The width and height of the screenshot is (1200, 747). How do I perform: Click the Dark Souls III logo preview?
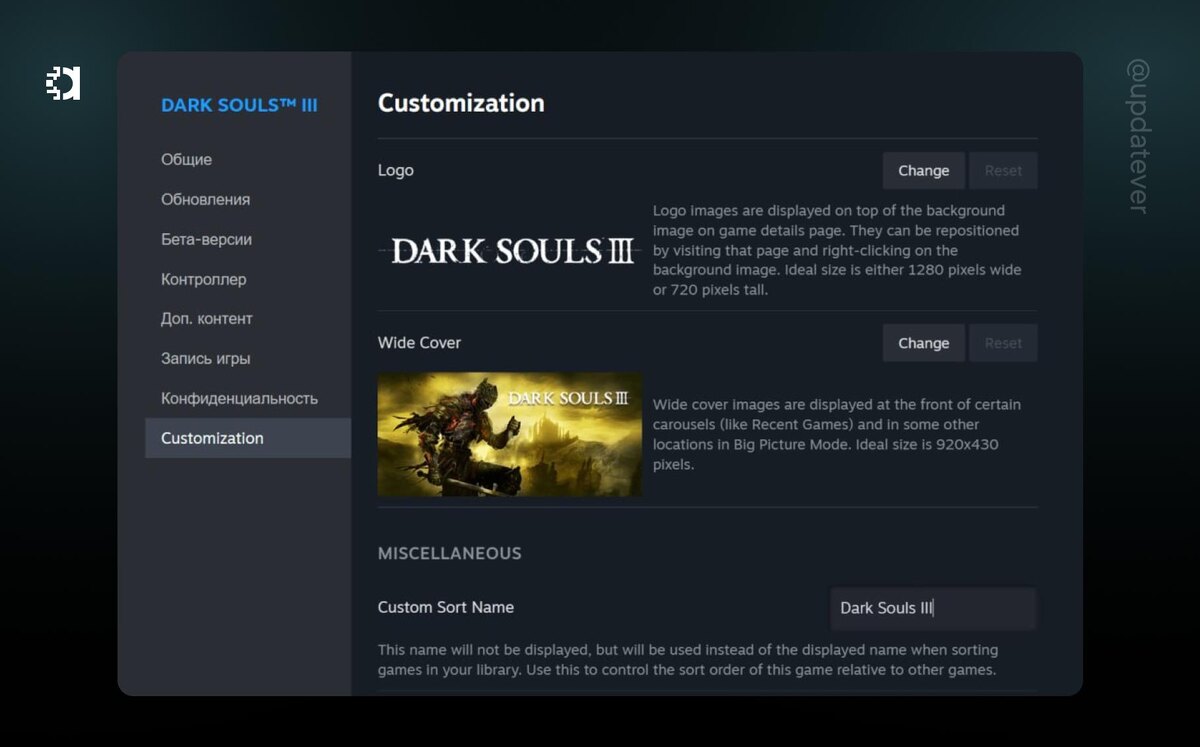(510, 251)
